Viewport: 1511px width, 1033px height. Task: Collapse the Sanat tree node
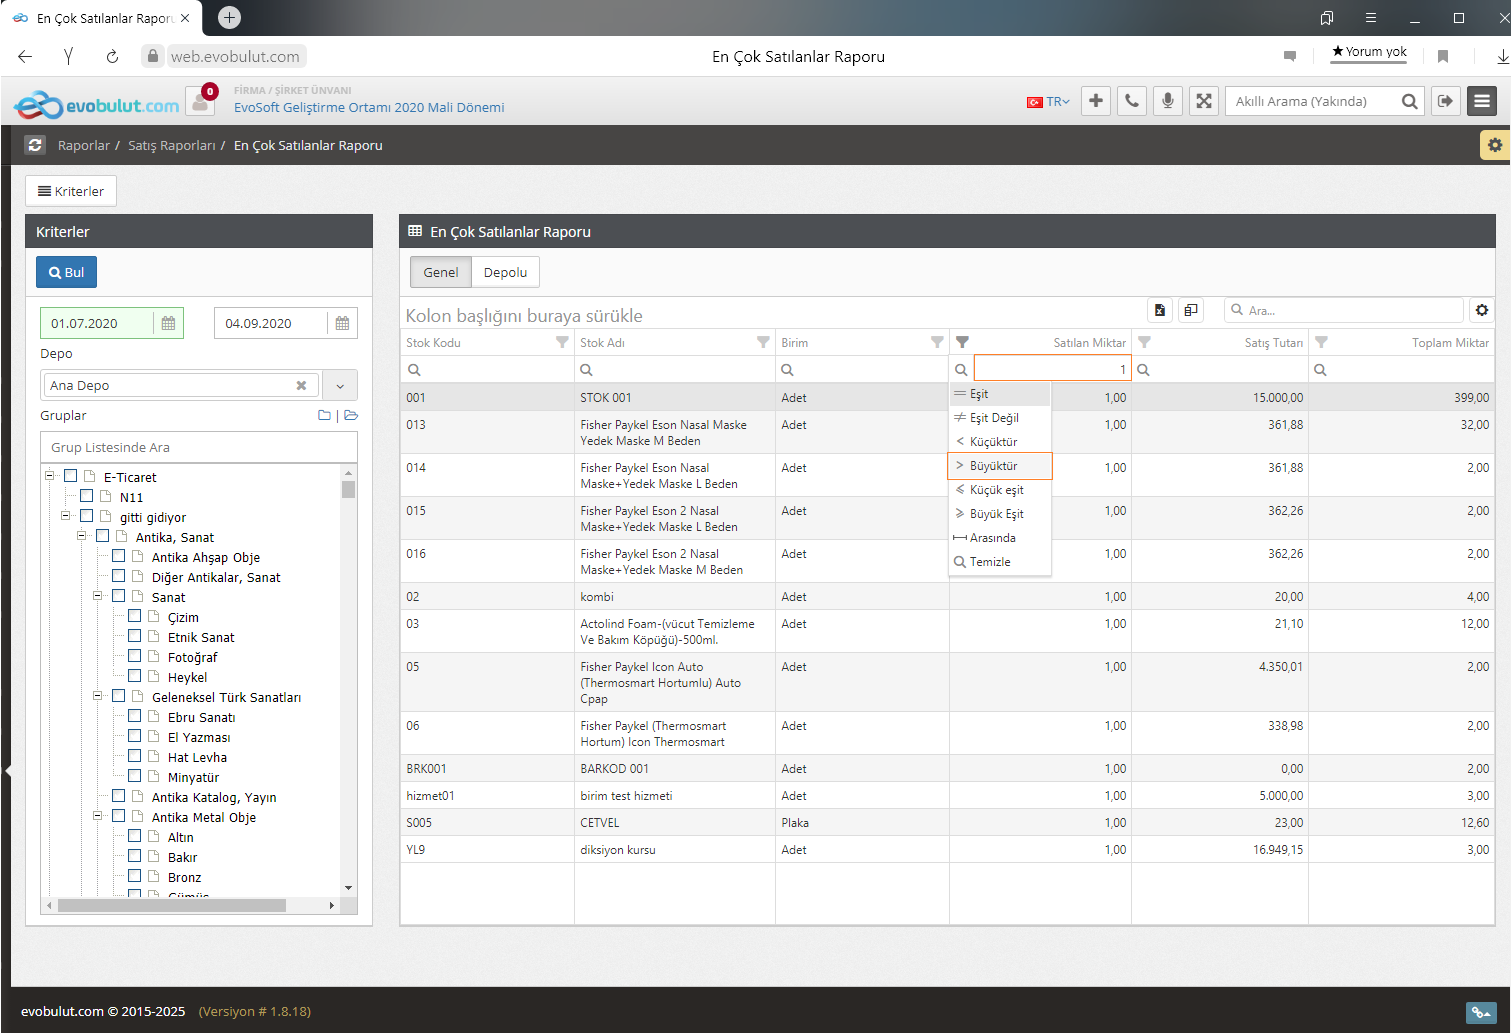point(98,596)
